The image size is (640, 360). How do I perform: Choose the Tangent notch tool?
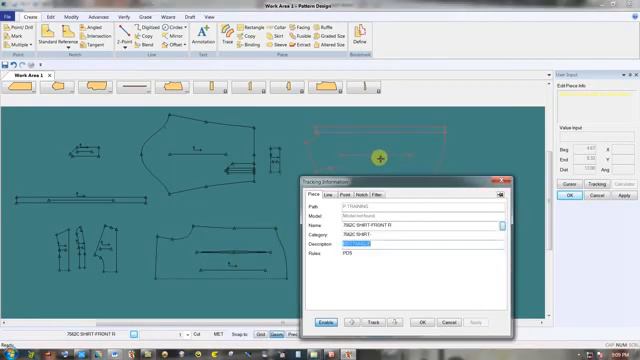[92, 44]
